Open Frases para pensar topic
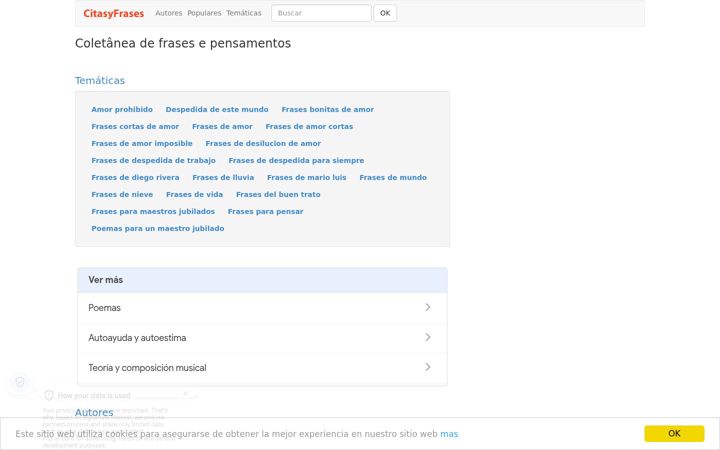This screenshot has height=450, width=720. (265, 211)
